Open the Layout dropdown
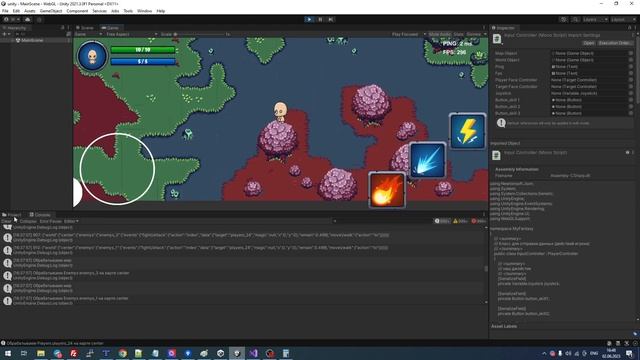 pyautogui.click(x=622, y=19)
